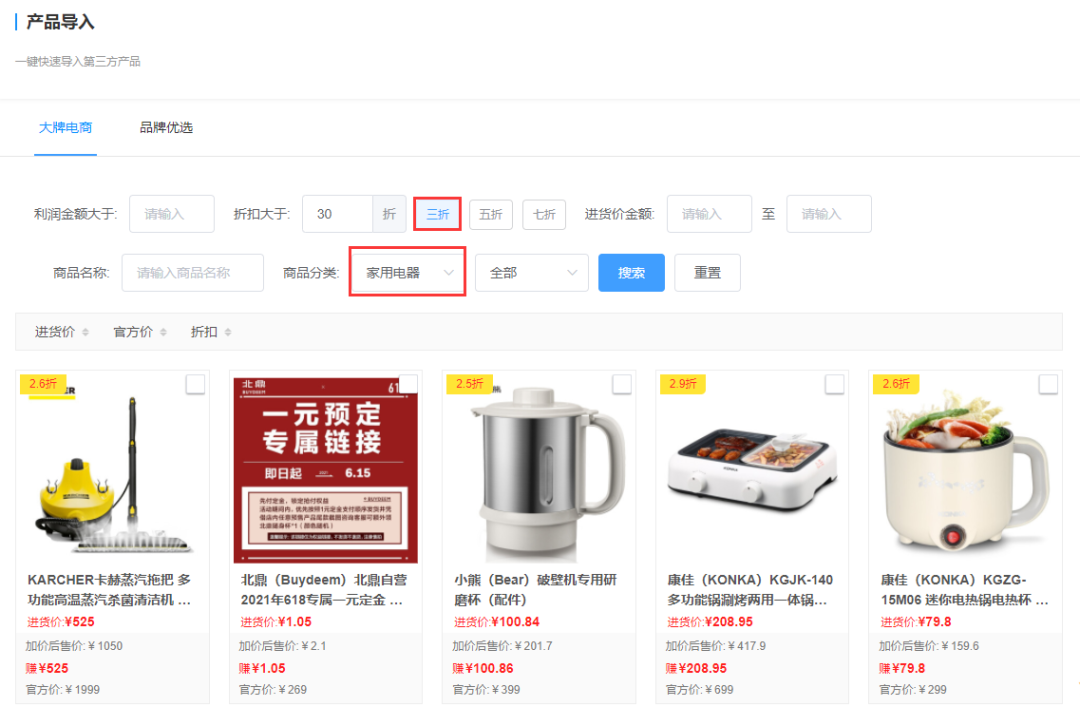Choose the 五折 discount shortcut

pyautogui.click(x=491, y=214)
